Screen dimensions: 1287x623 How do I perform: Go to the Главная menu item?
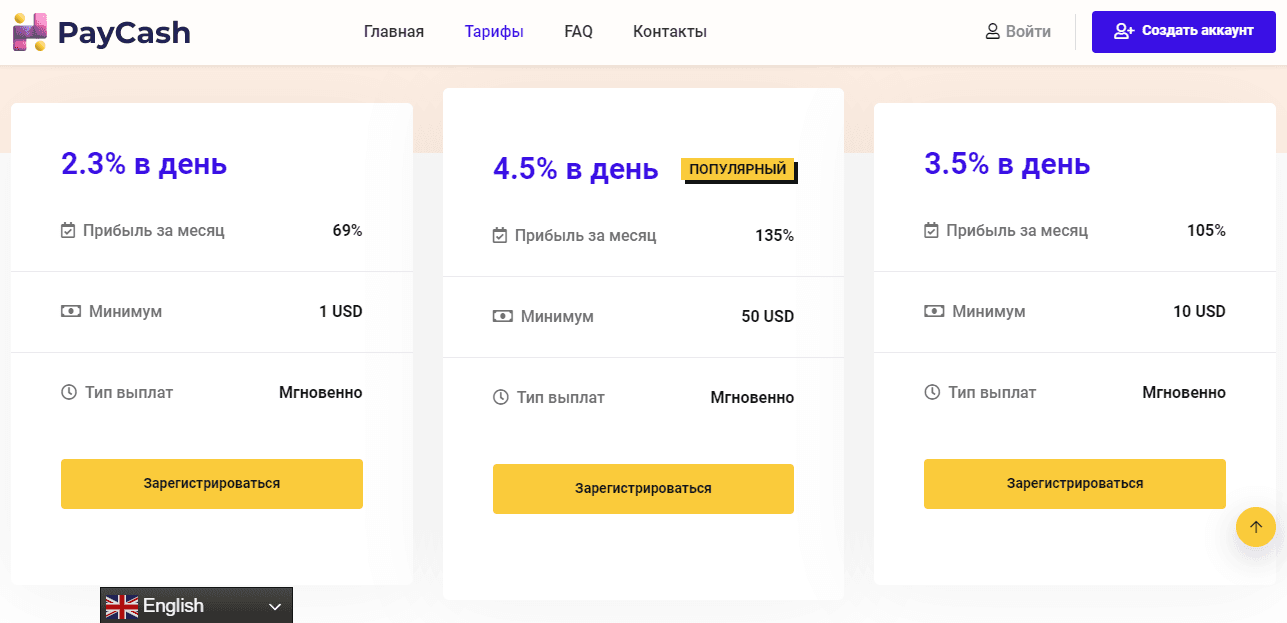pyautogui.click(x=393, y=32)
